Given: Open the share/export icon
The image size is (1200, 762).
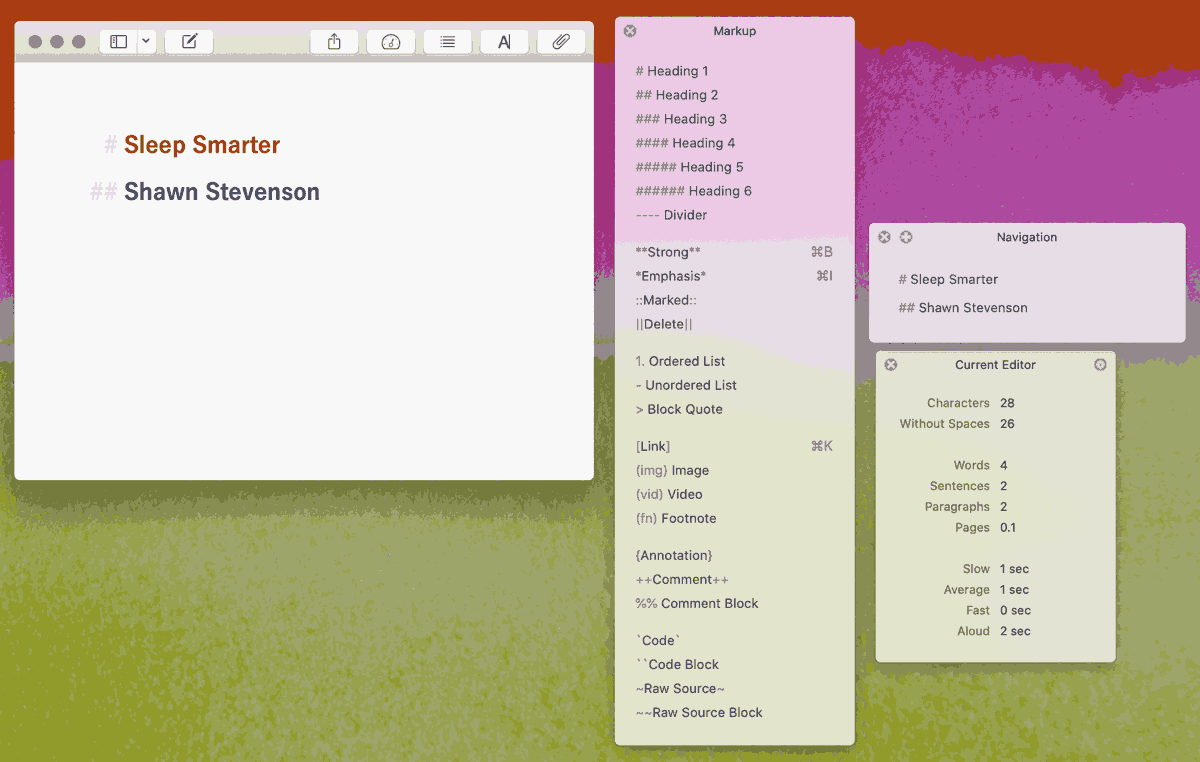Looking at the screenshot, I should click(334, 42).
